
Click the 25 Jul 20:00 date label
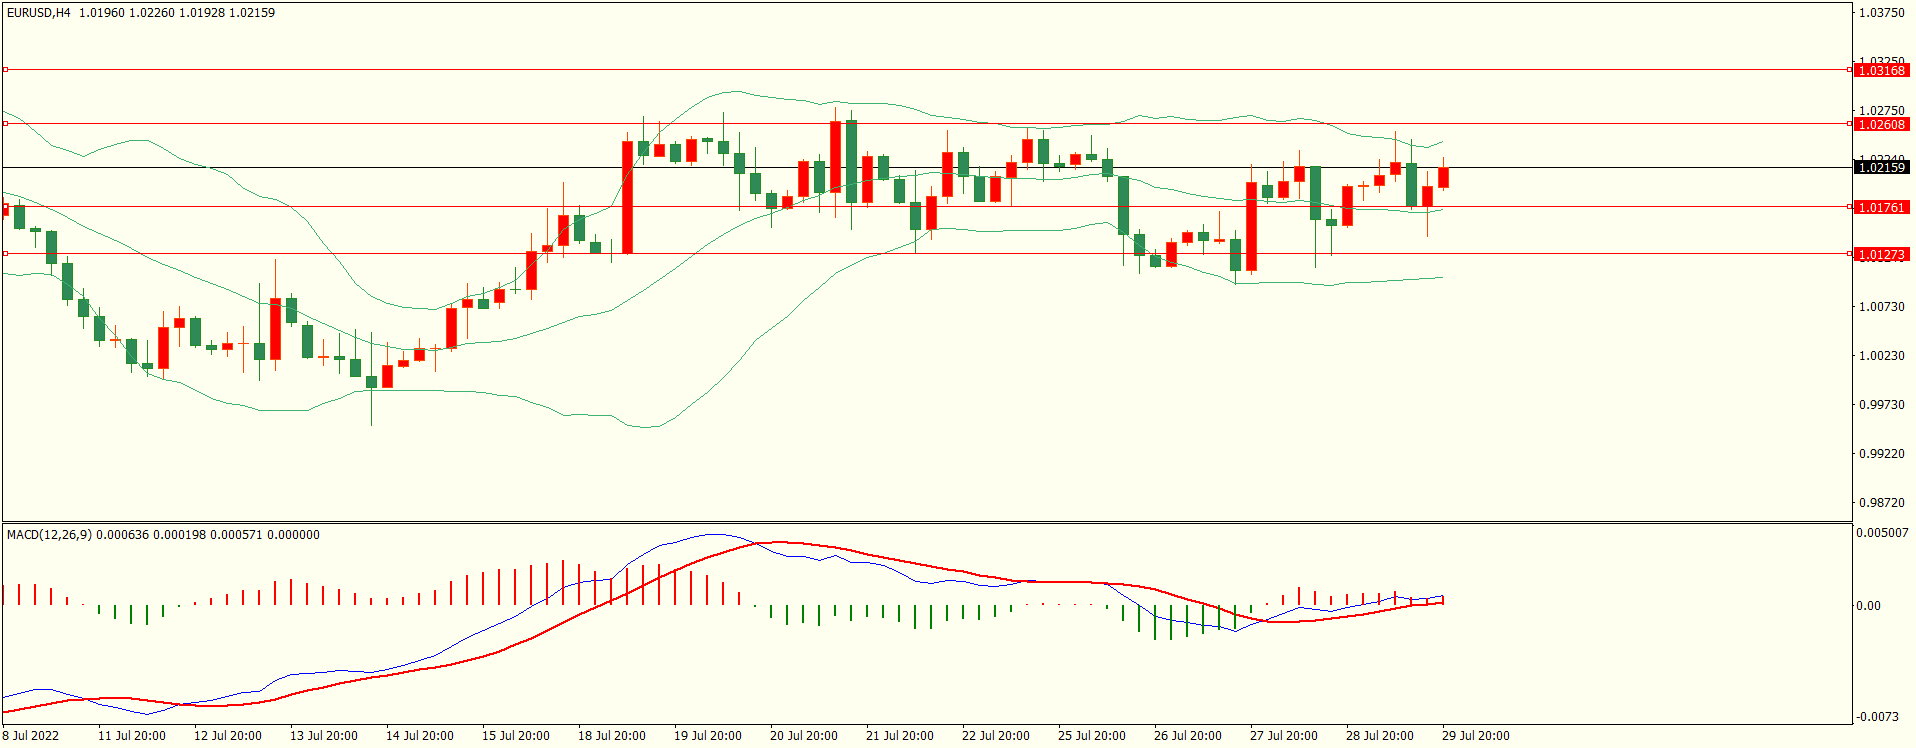tap(1091, 736)
